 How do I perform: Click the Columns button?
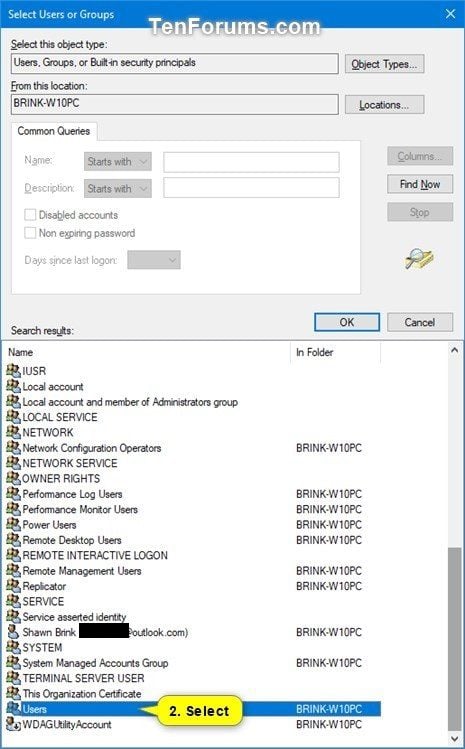[420, 156]
